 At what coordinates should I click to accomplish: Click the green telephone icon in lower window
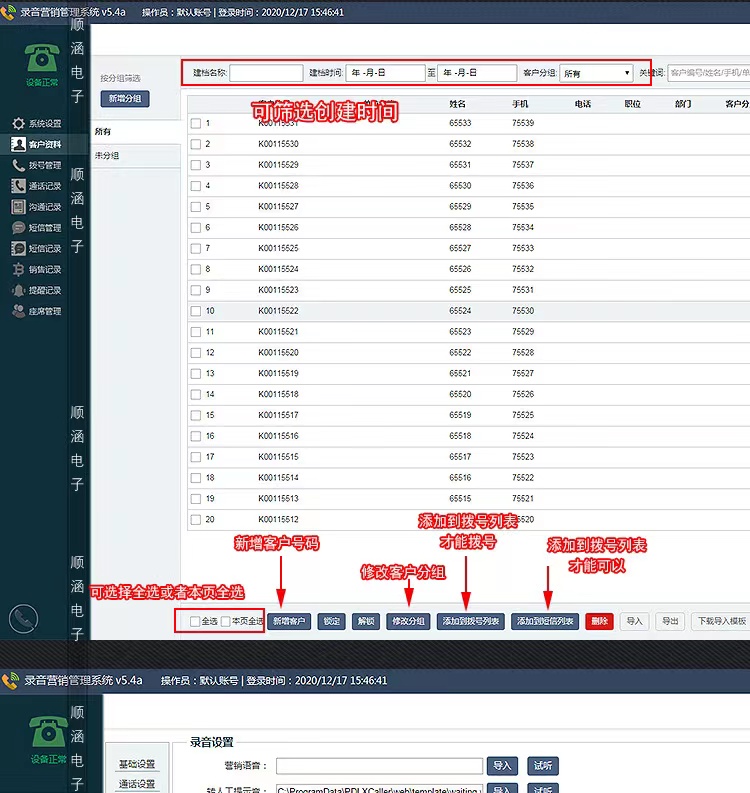[48, 732]
